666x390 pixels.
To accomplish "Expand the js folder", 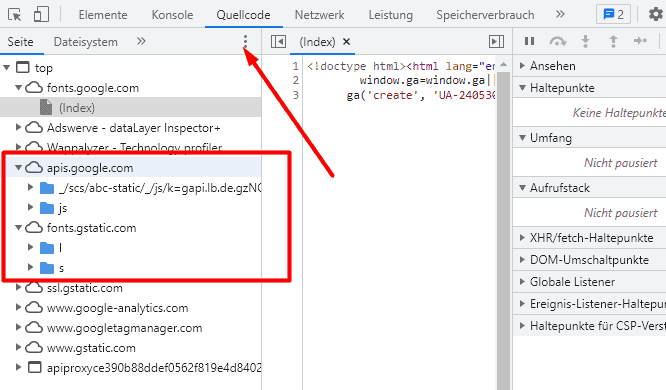I will (30, 207).
